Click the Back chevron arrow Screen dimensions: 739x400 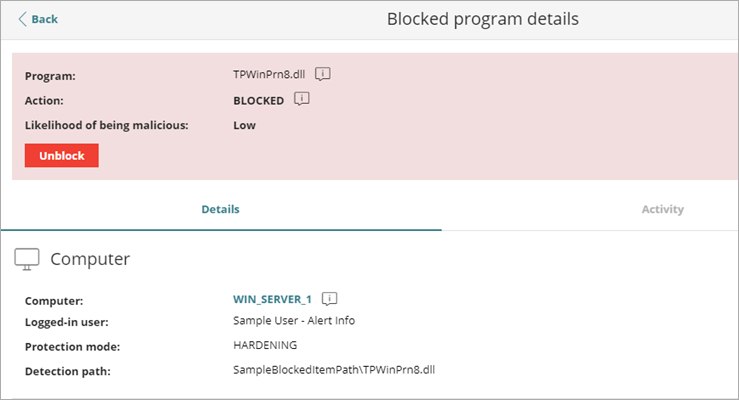click(23, 19)
